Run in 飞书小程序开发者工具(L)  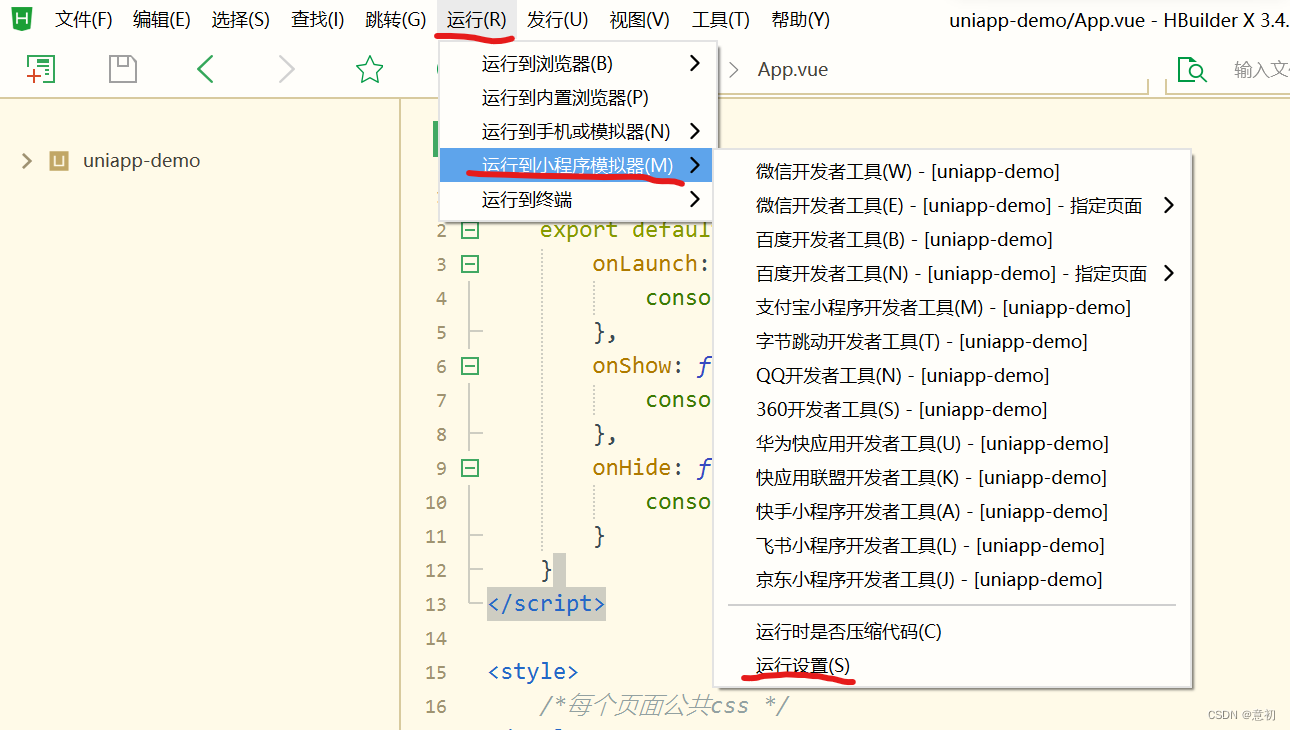coord(953,546)
